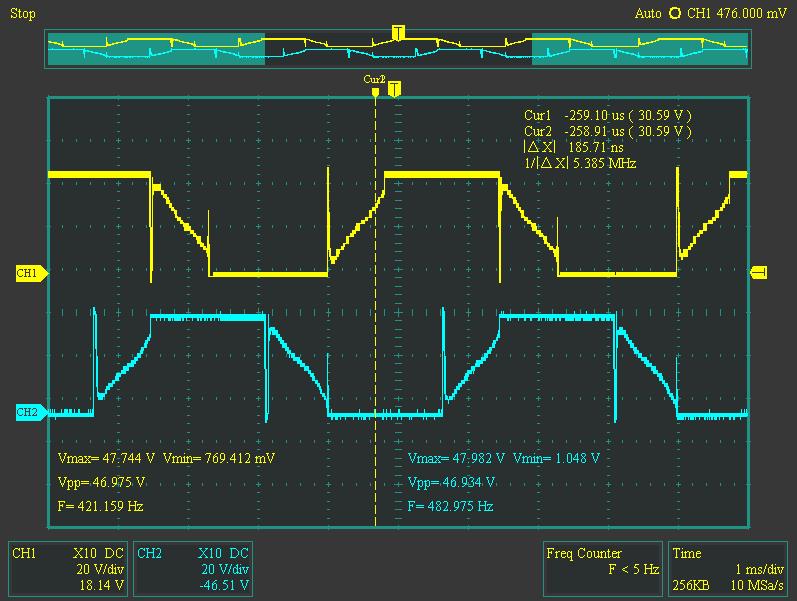Click the Cur1 -259.10 us cursor readout

click(x=606, y=115)
